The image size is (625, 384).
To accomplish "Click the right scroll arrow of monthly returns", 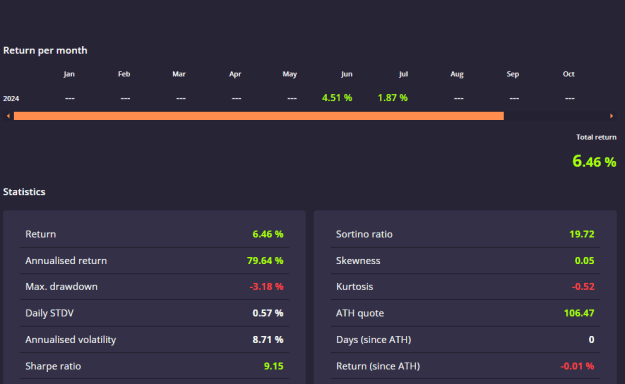I will click(x=611, y=116).
